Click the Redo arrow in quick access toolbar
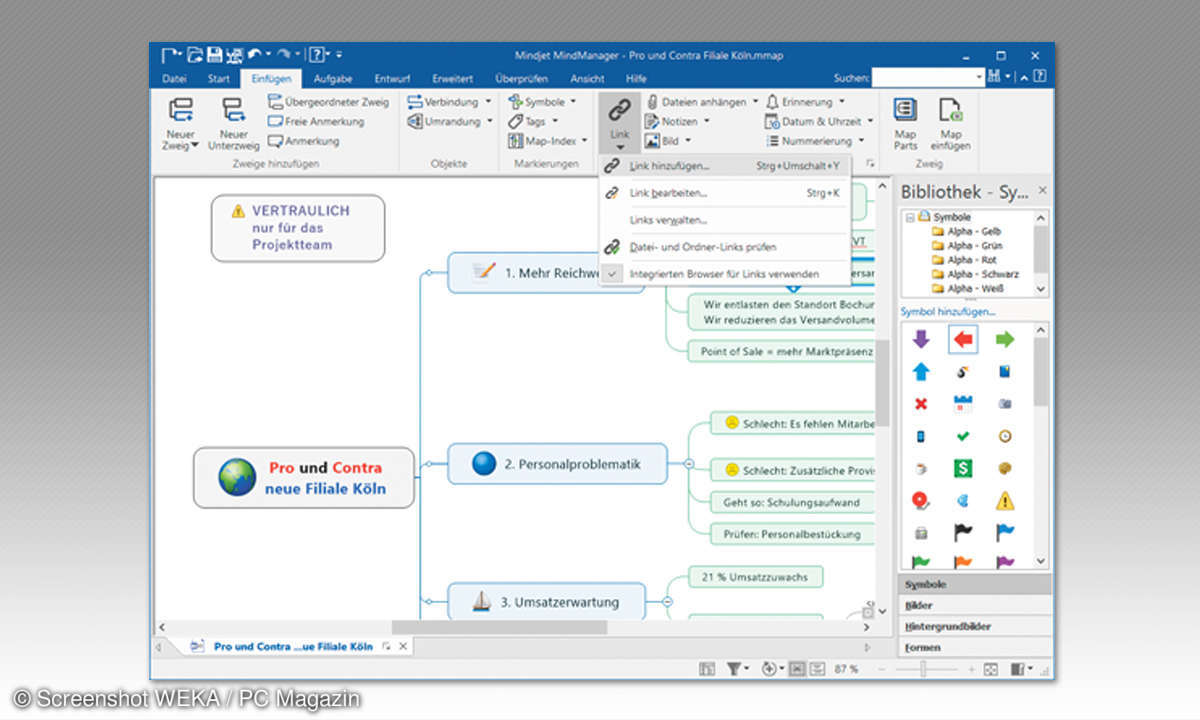Image resolution: width=1200 pixels, height=720 pixels. [x=282, y=55]
